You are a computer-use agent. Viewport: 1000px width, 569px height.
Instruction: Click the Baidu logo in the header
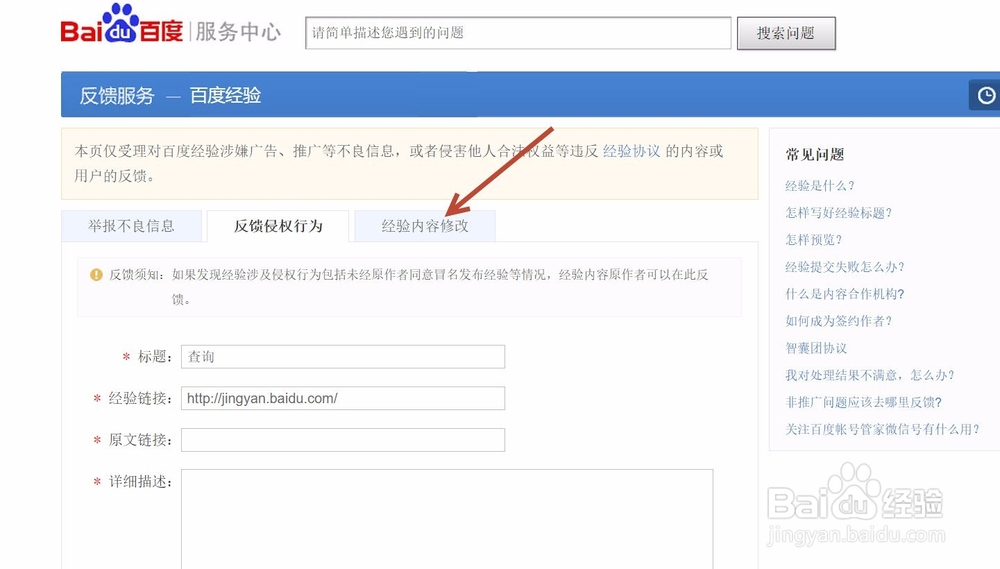[122, 26]
